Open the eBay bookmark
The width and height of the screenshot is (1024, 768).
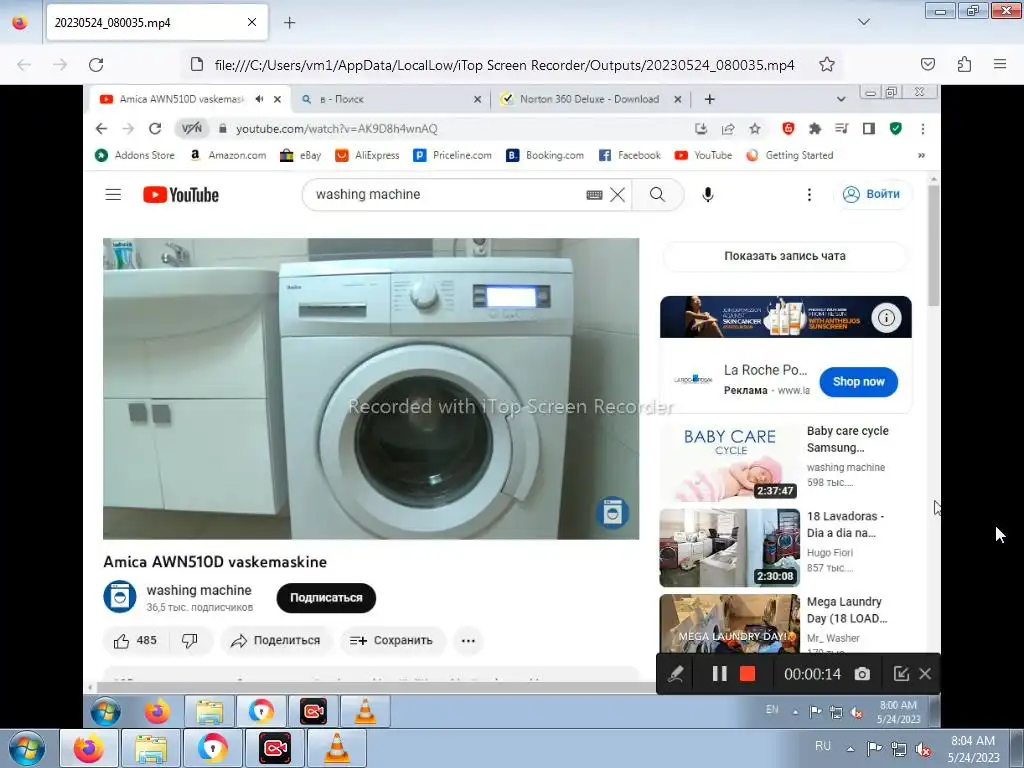(x=301, y=155)
